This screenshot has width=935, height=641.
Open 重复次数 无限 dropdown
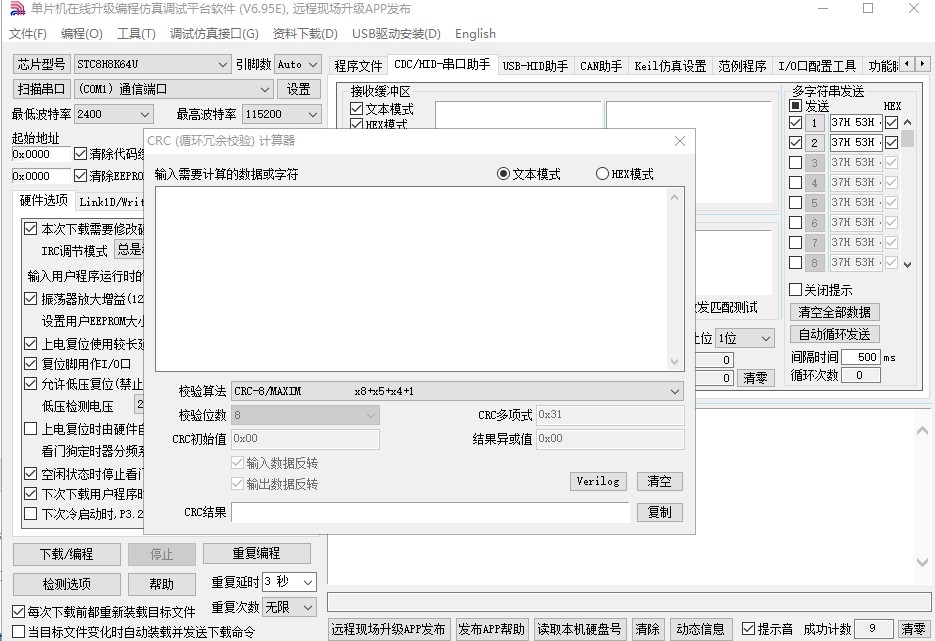click(289, 607)
